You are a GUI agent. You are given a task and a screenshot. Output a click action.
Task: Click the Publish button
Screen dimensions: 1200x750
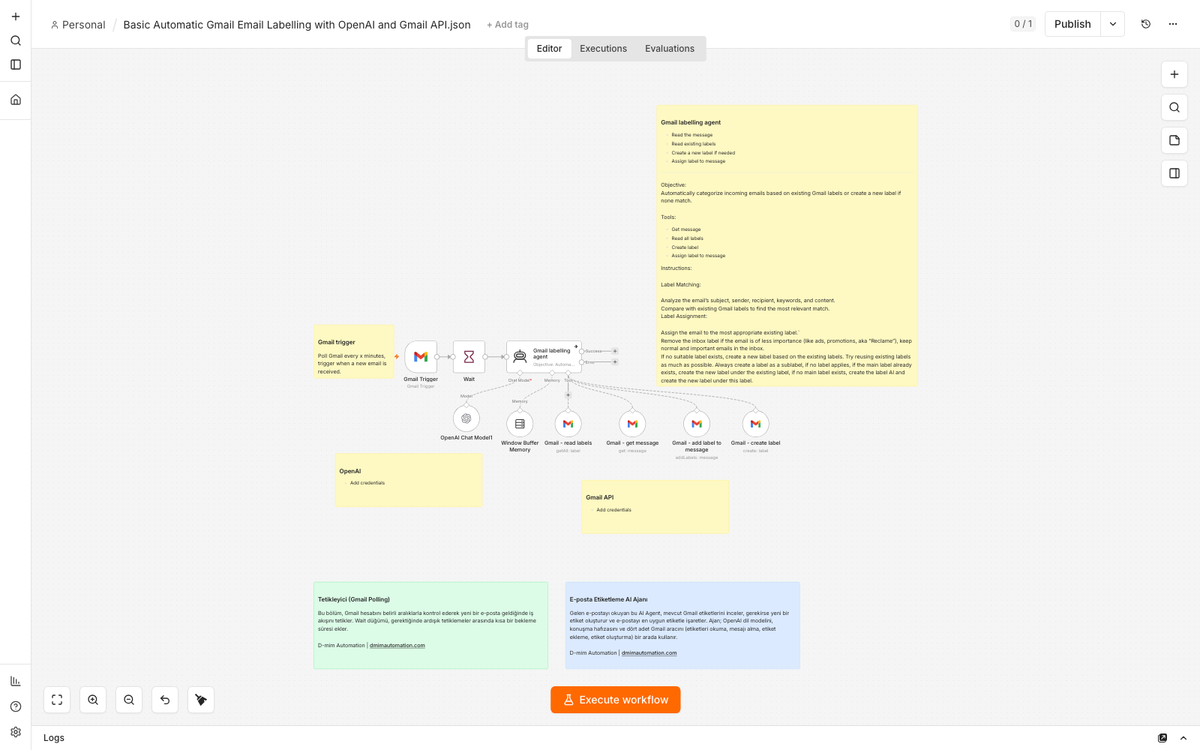click(x=1073, y=24)
